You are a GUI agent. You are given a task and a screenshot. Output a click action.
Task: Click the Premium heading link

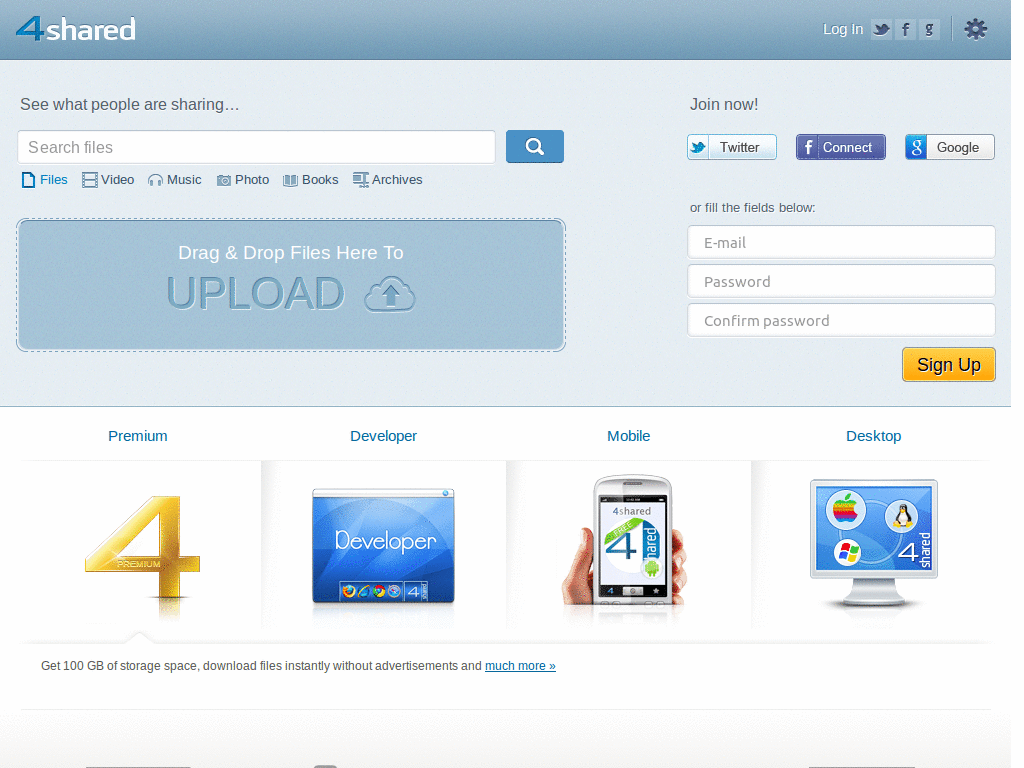(x=138, y=436)
